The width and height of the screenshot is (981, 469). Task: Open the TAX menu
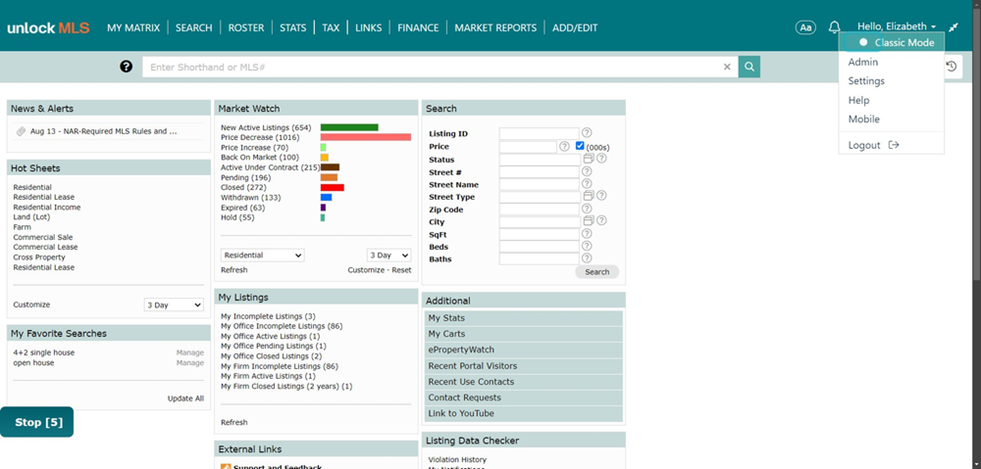coord(331,28)
